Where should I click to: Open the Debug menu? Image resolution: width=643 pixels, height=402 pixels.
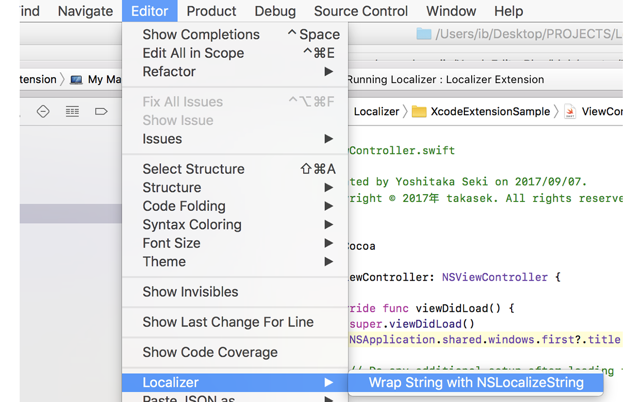click(x=275, y=11)
